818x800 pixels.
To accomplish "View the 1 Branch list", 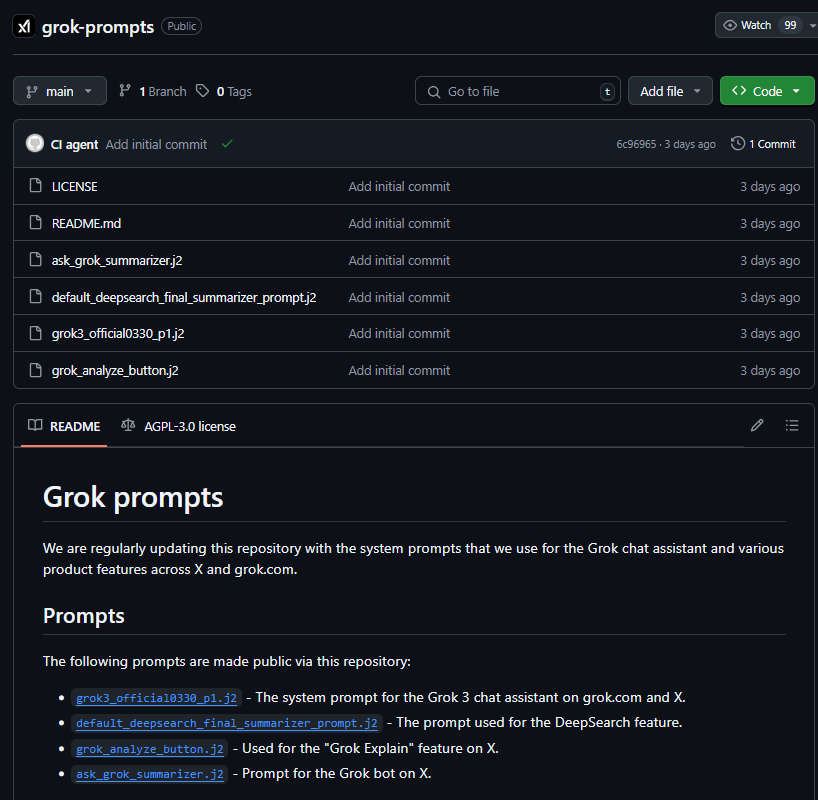I will (153, 91).
